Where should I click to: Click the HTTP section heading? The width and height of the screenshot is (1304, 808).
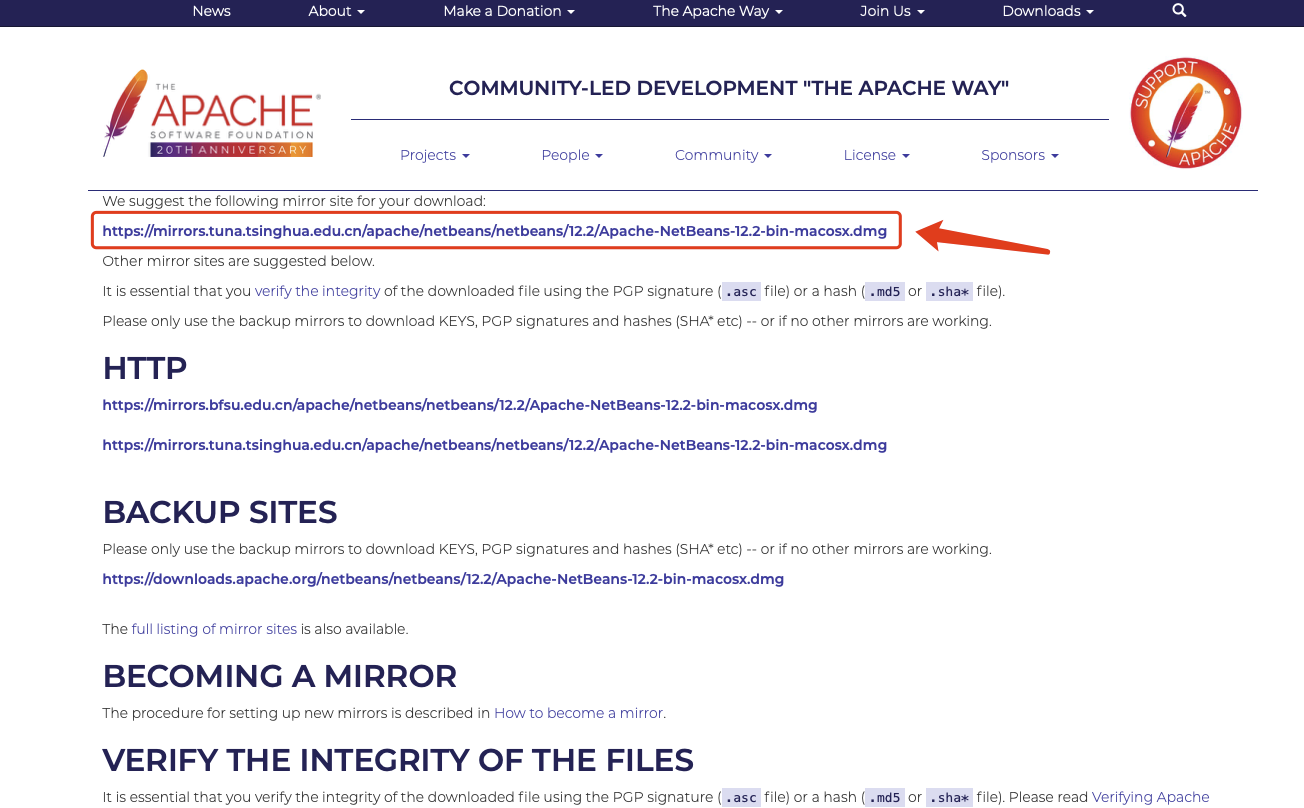(x=145, y=368)
